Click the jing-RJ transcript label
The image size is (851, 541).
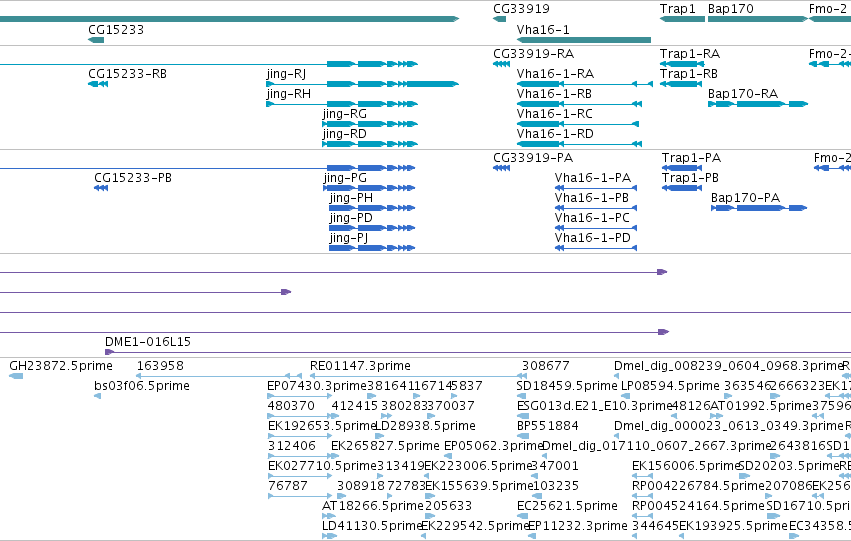tap(286, 74)
